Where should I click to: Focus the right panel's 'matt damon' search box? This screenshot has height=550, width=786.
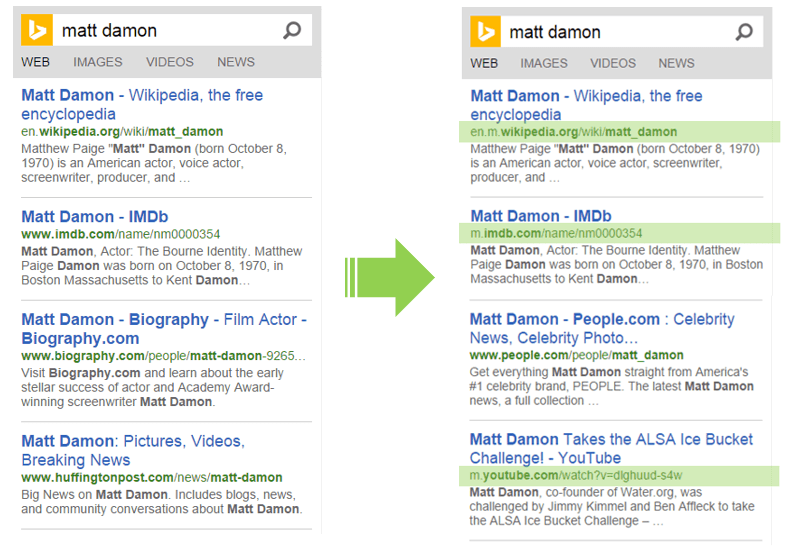click(x=615, y=32)
